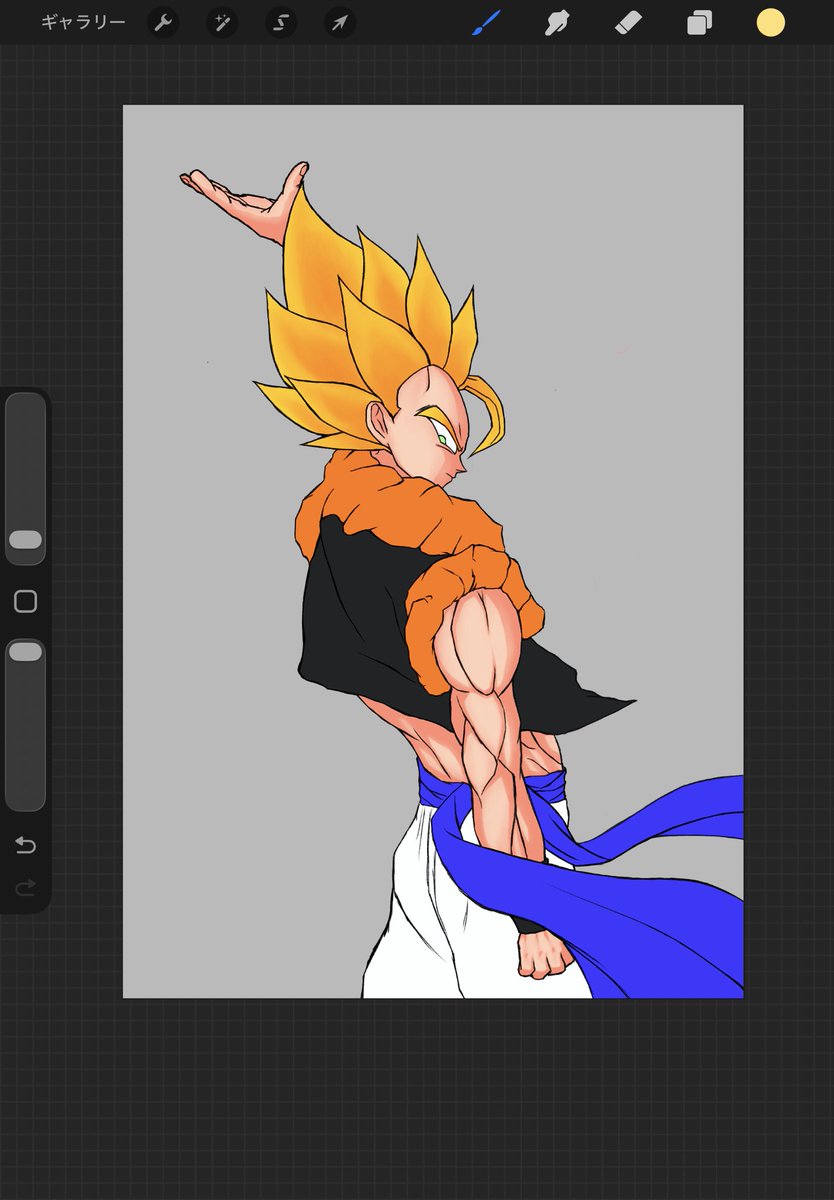The width and height of the screenshot is (834, 1200).
Task: Redo the action with forward arrow
Action: pos(25,886)
